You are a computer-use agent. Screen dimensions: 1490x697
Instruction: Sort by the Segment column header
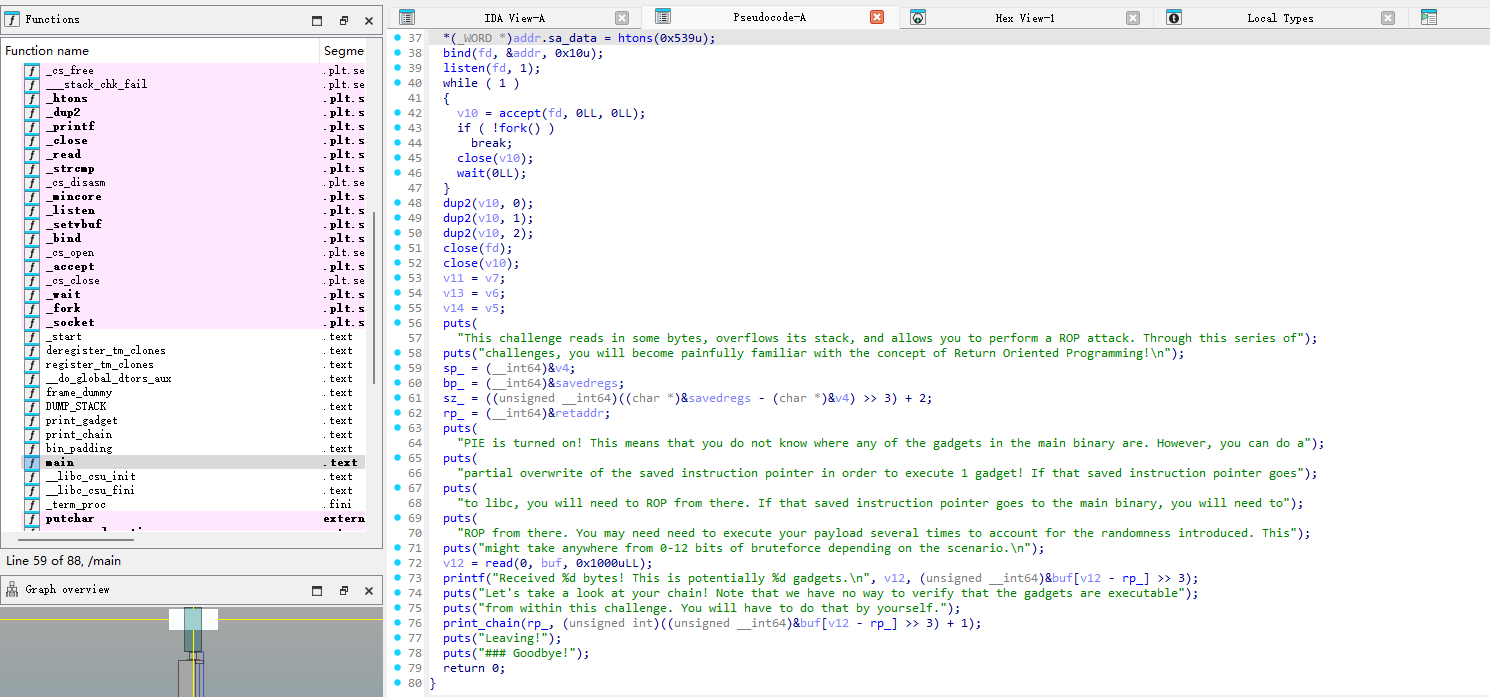click(x=343, y=51)
